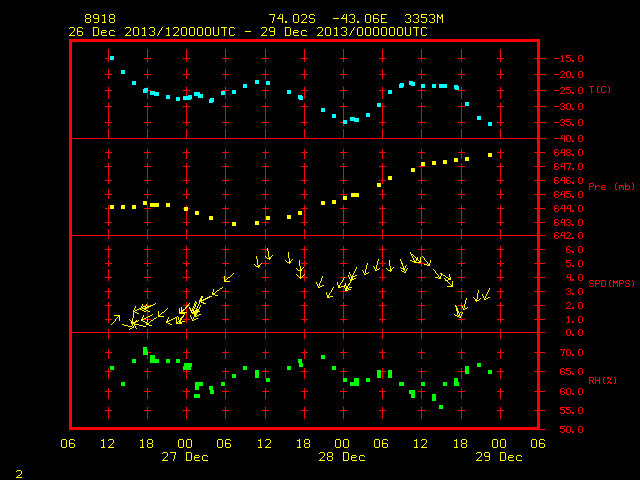Click station ID 8918 in header
Screen dimensions: 640x480
[100, 19]
